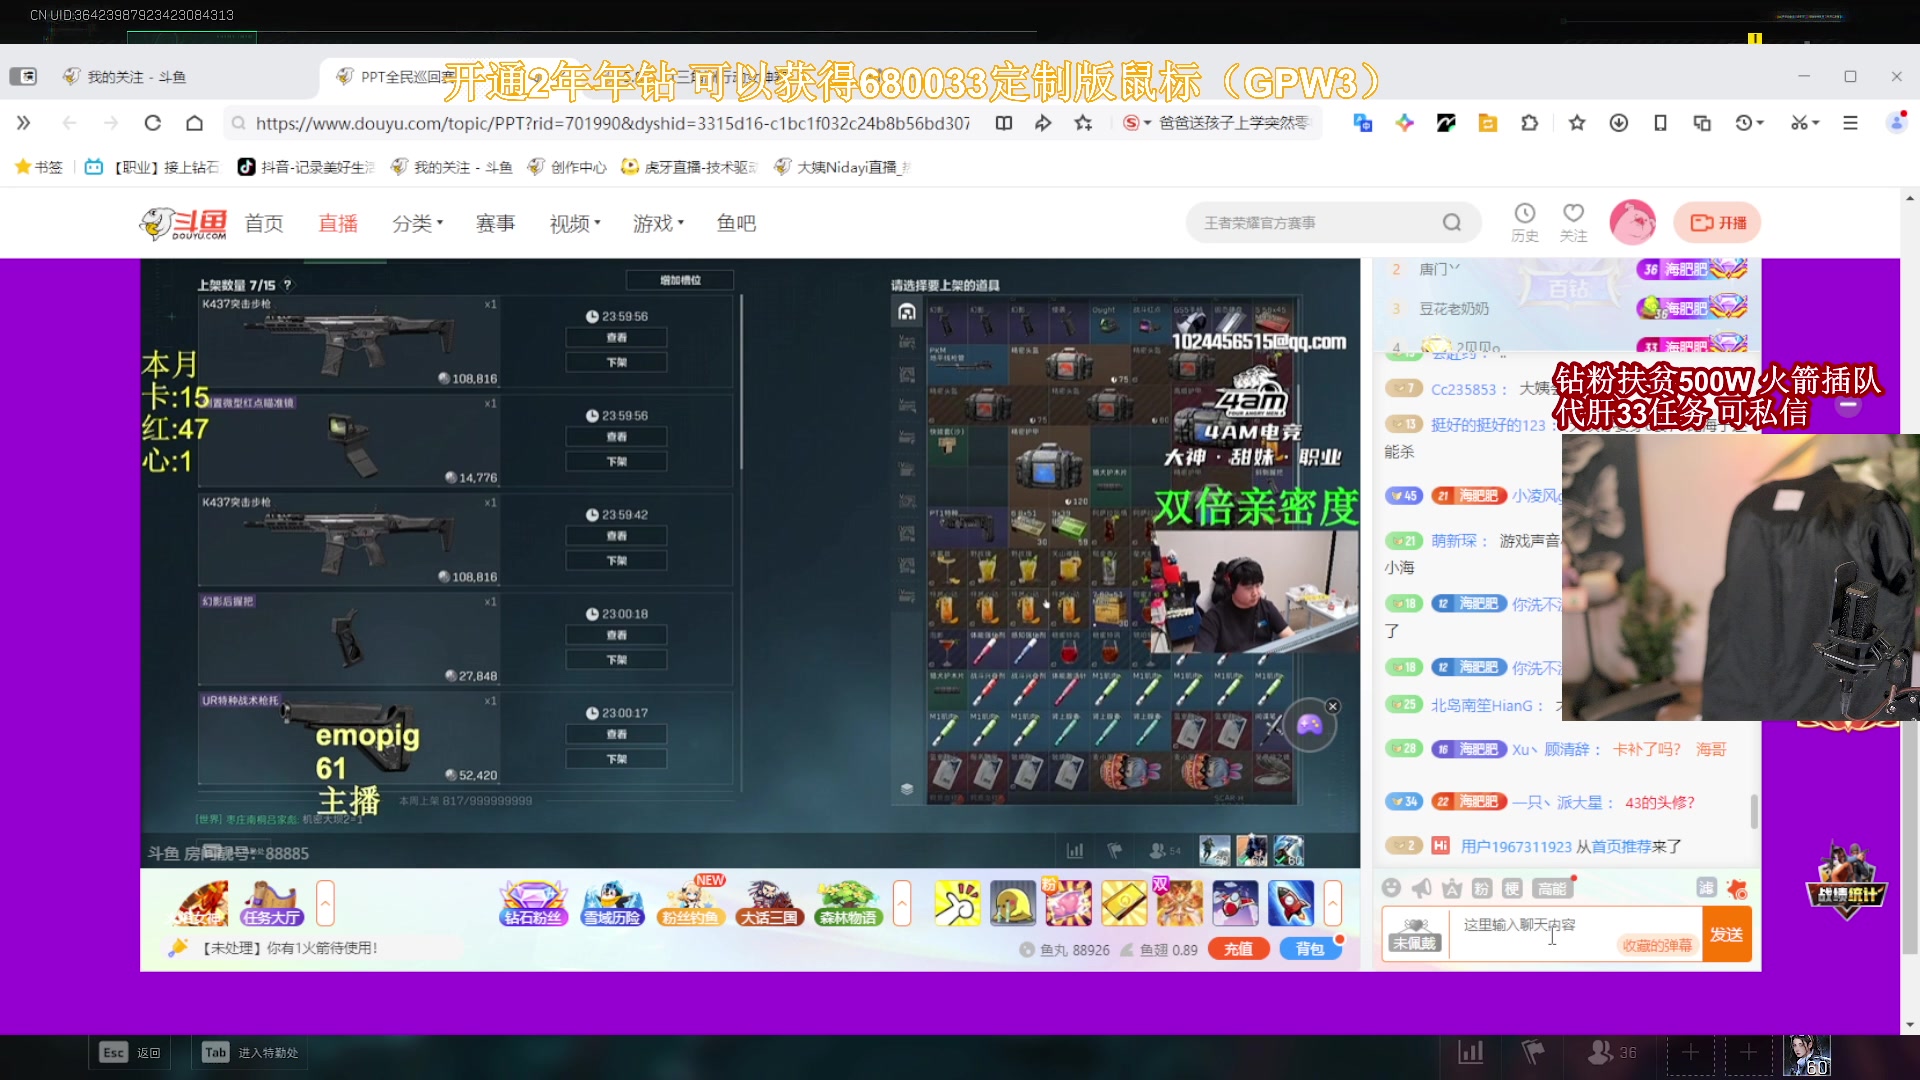Open the 雪域历险 activity icon

point(612,903)
